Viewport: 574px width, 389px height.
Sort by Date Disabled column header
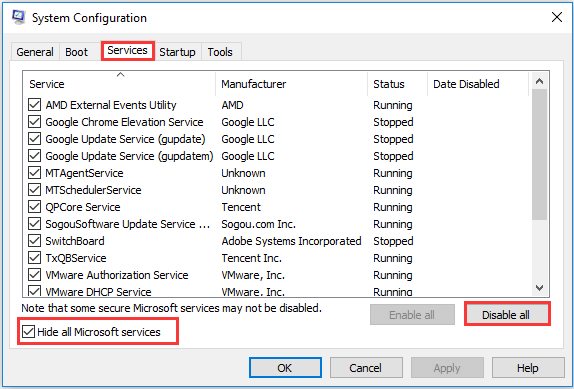(x=478, y=84)
